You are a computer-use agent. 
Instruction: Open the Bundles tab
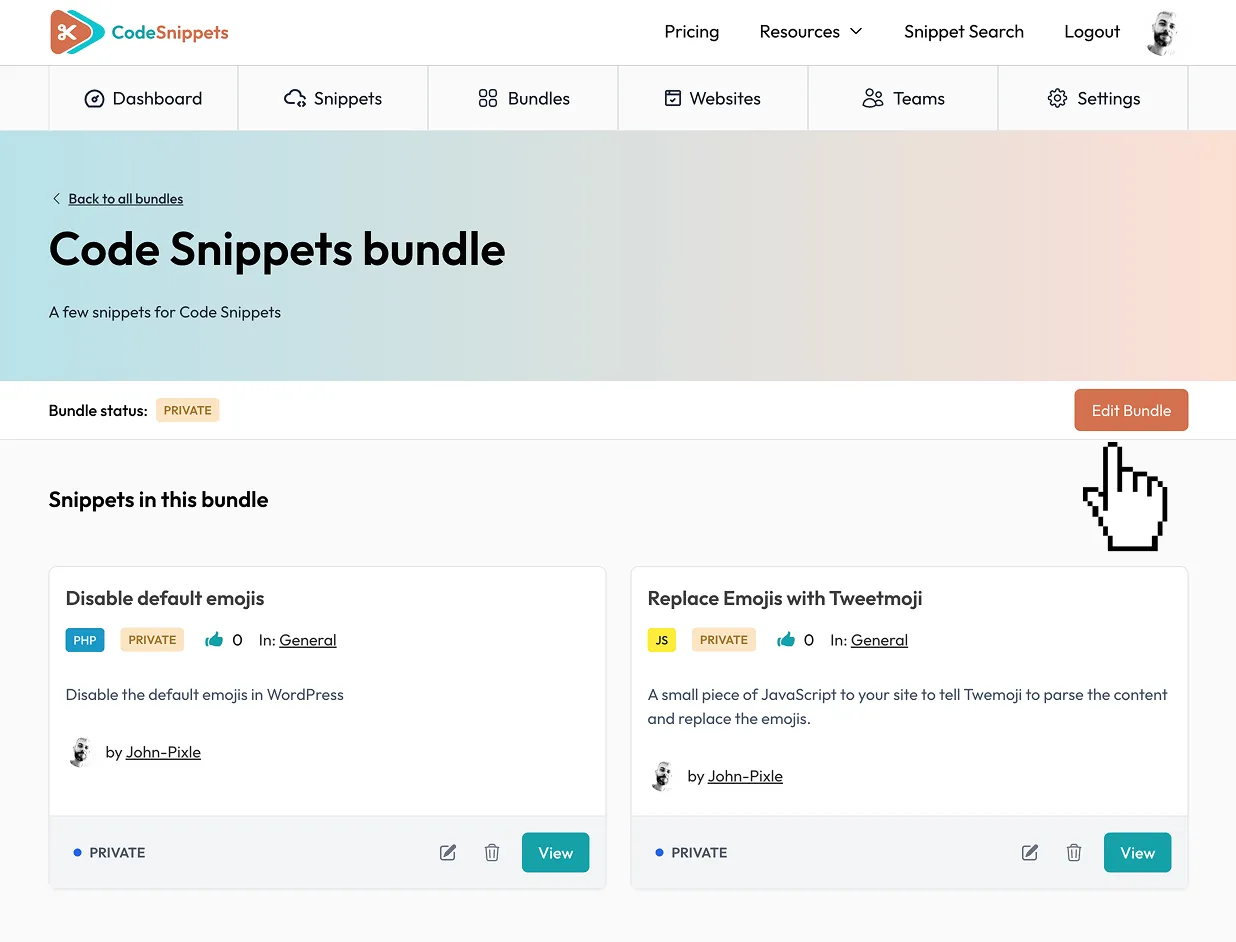point(523,98)
